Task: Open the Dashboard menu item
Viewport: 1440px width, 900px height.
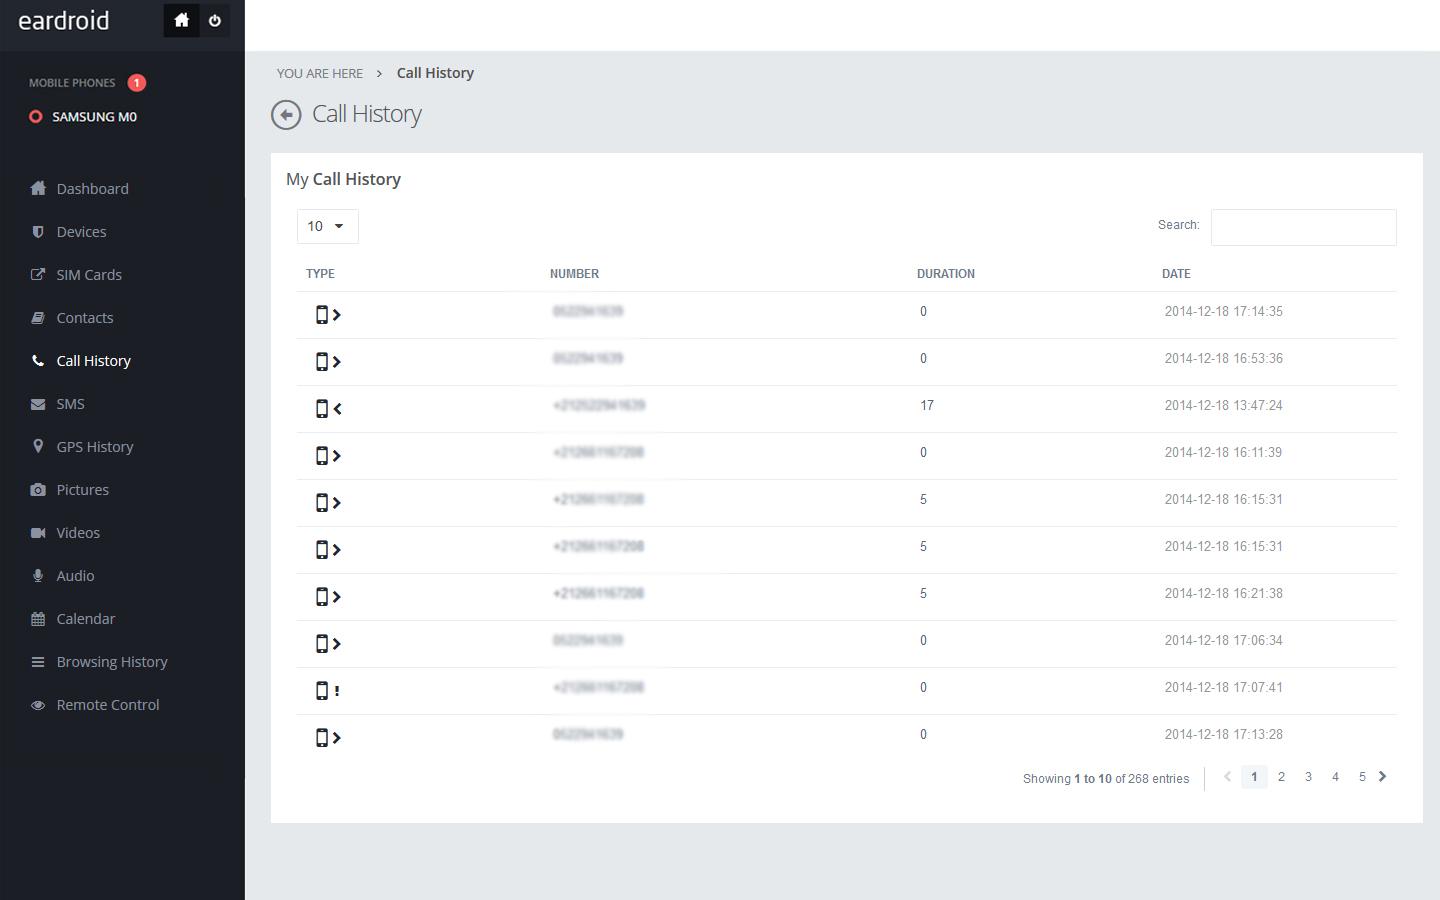Action: click(x=92, y=189)
